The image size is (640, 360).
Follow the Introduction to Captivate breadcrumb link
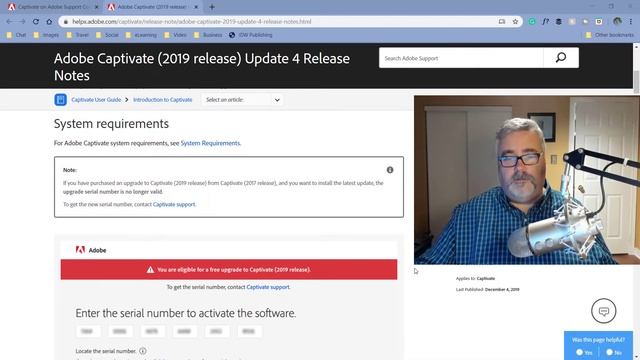coord(162,100)
